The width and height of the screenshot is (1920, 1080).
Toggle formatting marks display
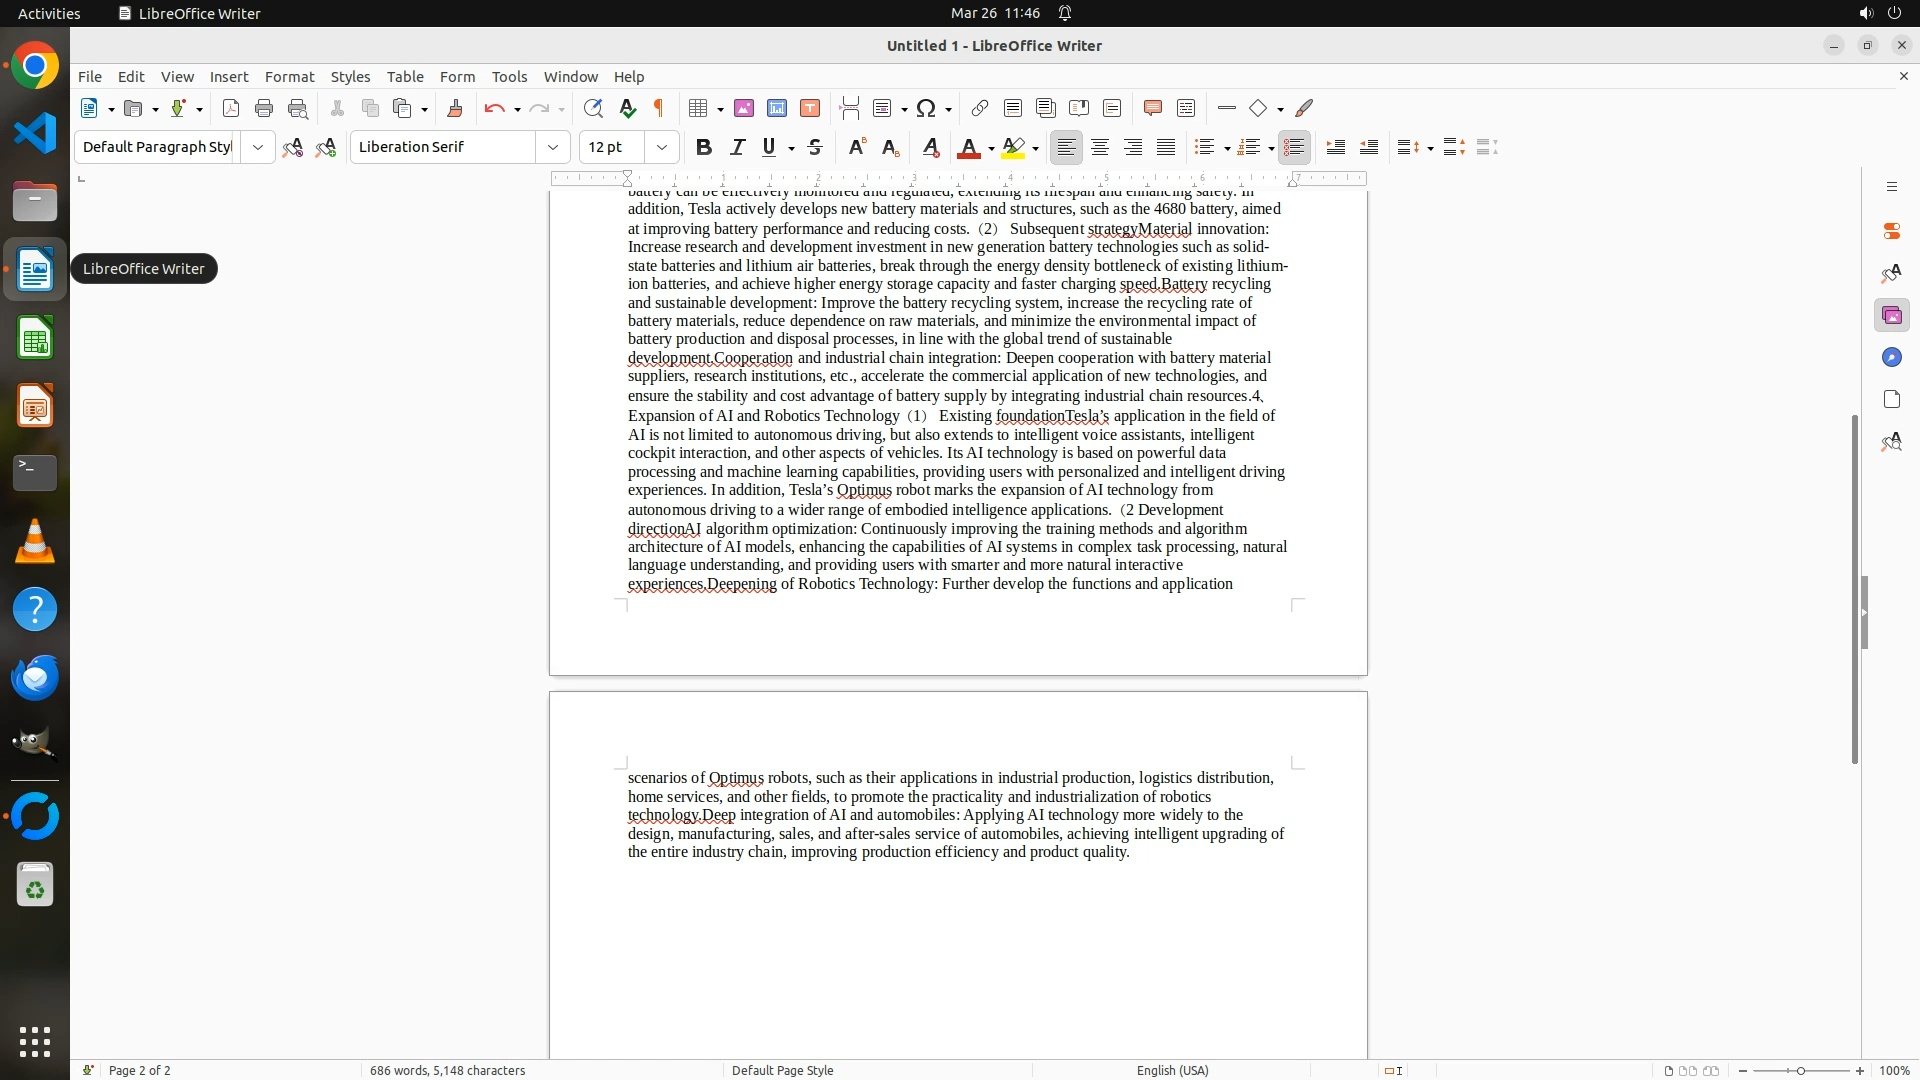[659, 108]
